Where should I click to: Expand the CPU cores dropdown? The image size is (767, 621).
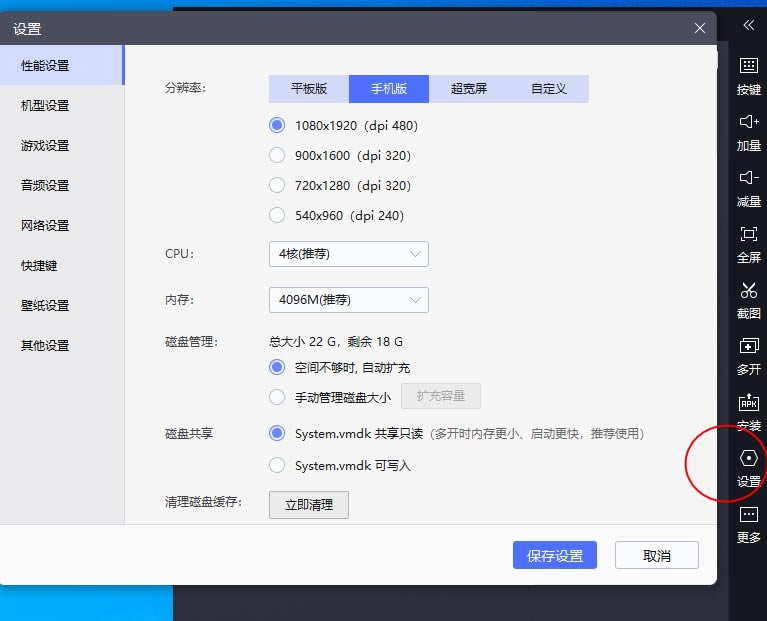[349, 254]
